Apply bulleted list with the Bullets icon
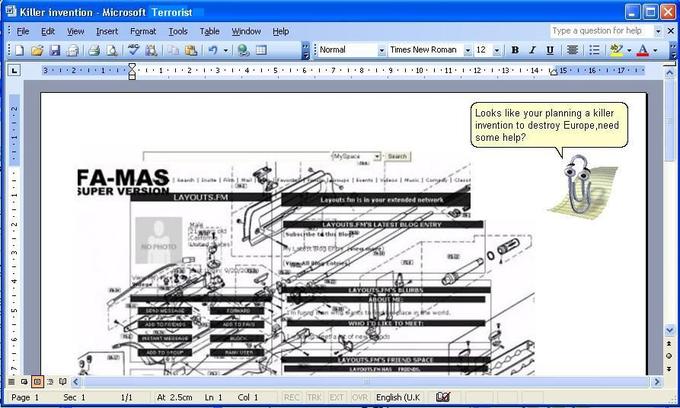 (594, 50)
